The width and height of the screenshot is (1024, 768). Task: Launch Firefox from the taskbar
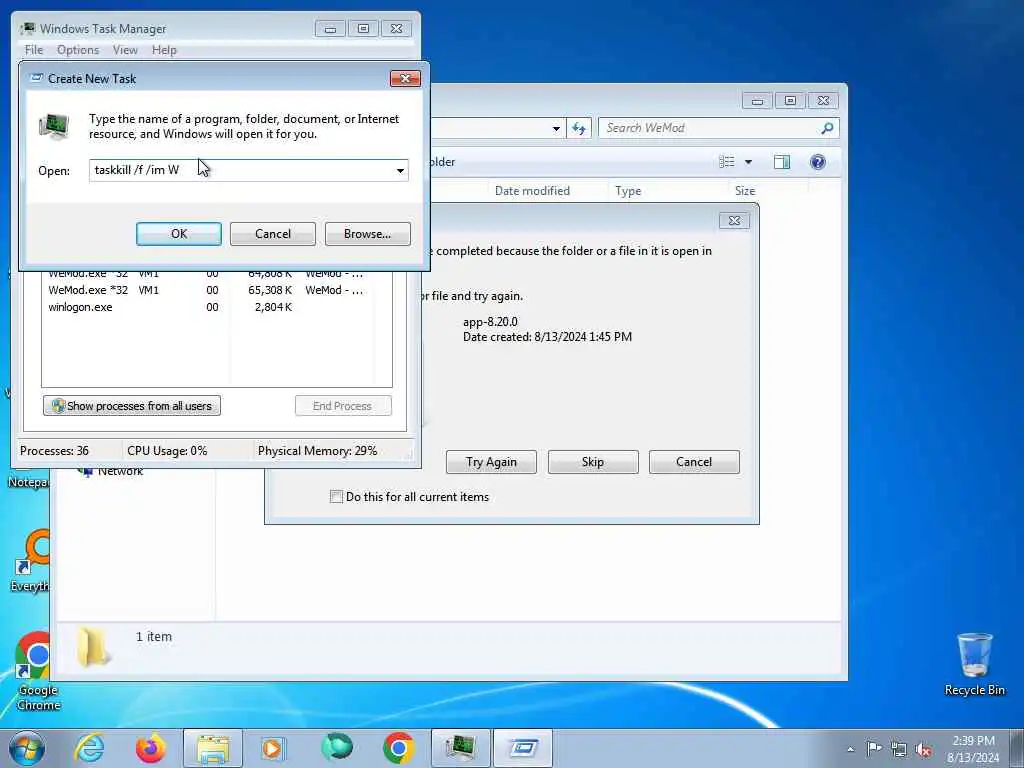pyautogui.click(x=150, y=748)
